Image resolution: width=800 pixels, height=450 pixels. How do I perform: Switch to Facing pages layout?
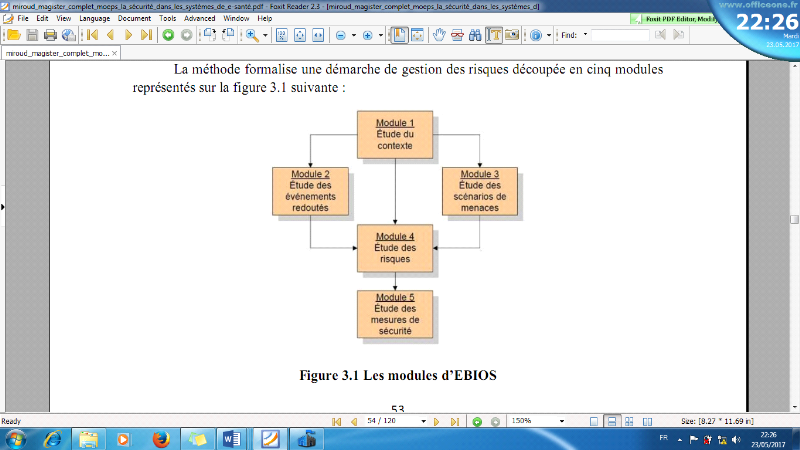647,421
